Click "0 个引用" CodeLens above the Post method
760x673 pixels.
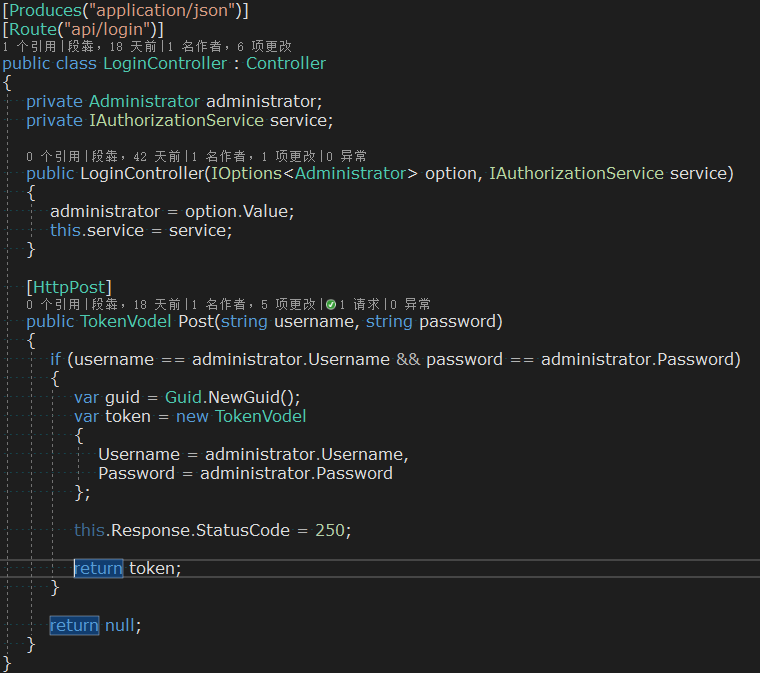coord(53,304)
